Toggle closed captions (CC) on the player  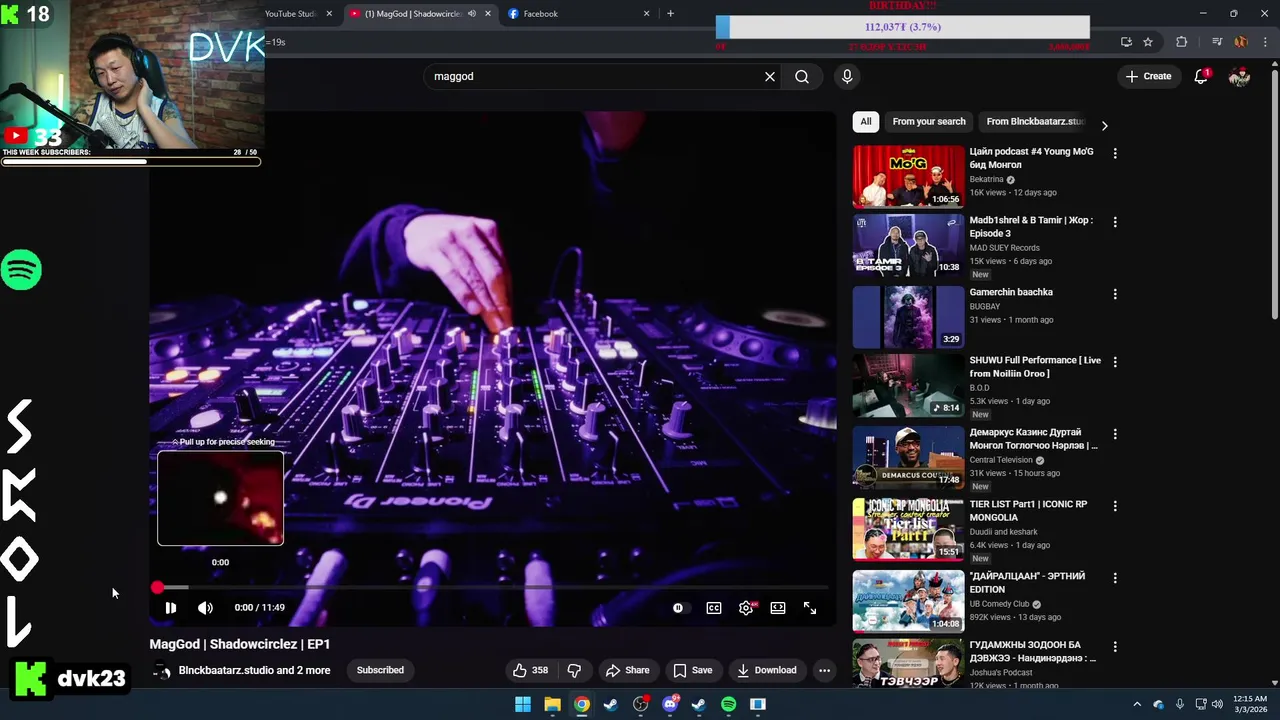pos(714,607)
